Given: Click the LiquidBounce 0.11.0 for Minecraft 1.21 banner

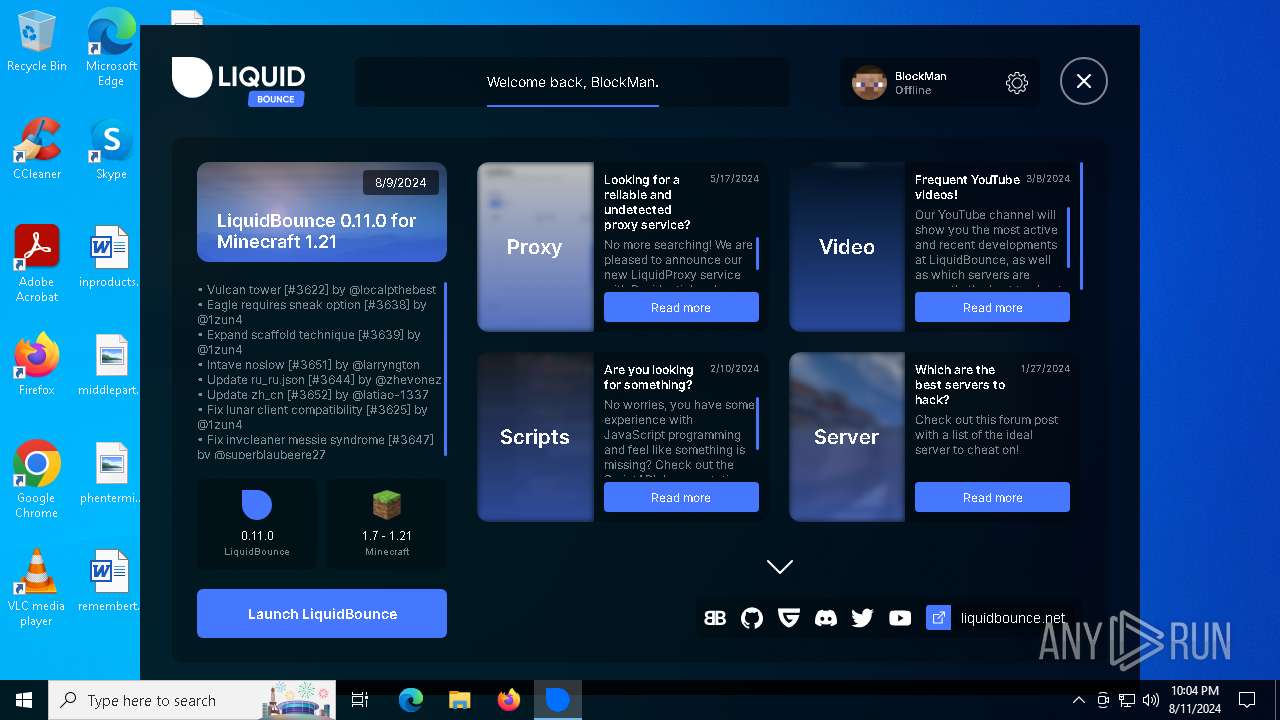Looking at the screenshot, I should 322,212.
